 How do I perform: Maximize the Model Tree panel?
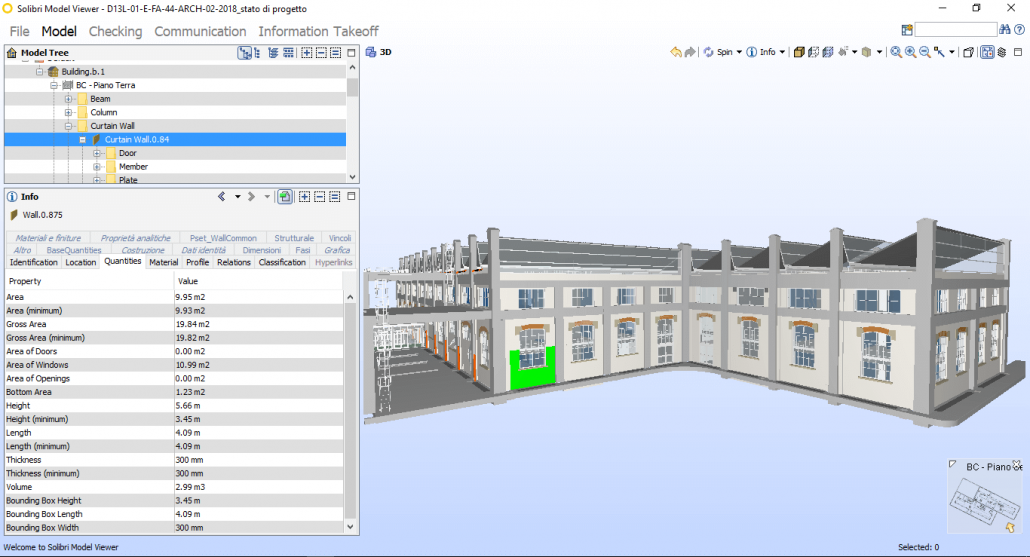click(351, 53)
